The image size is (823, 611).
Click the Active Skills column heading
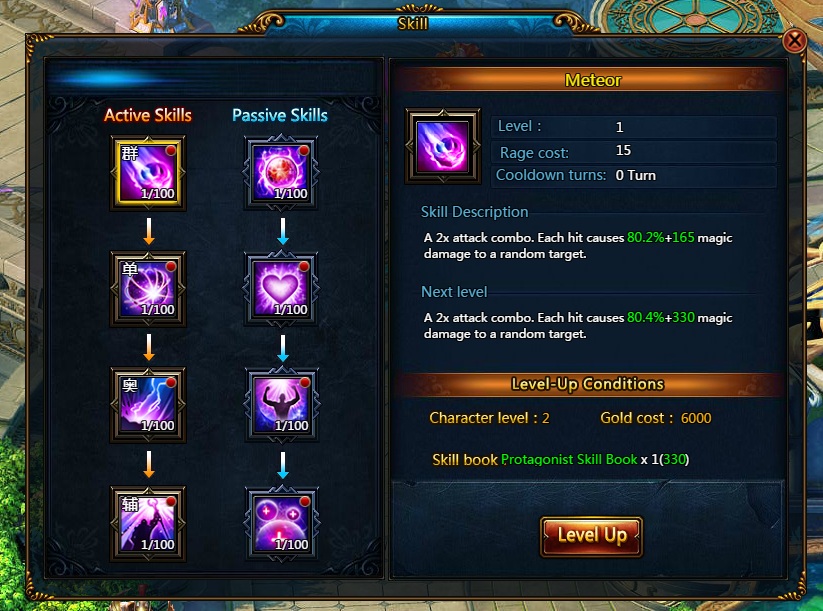tap(147, 115)
